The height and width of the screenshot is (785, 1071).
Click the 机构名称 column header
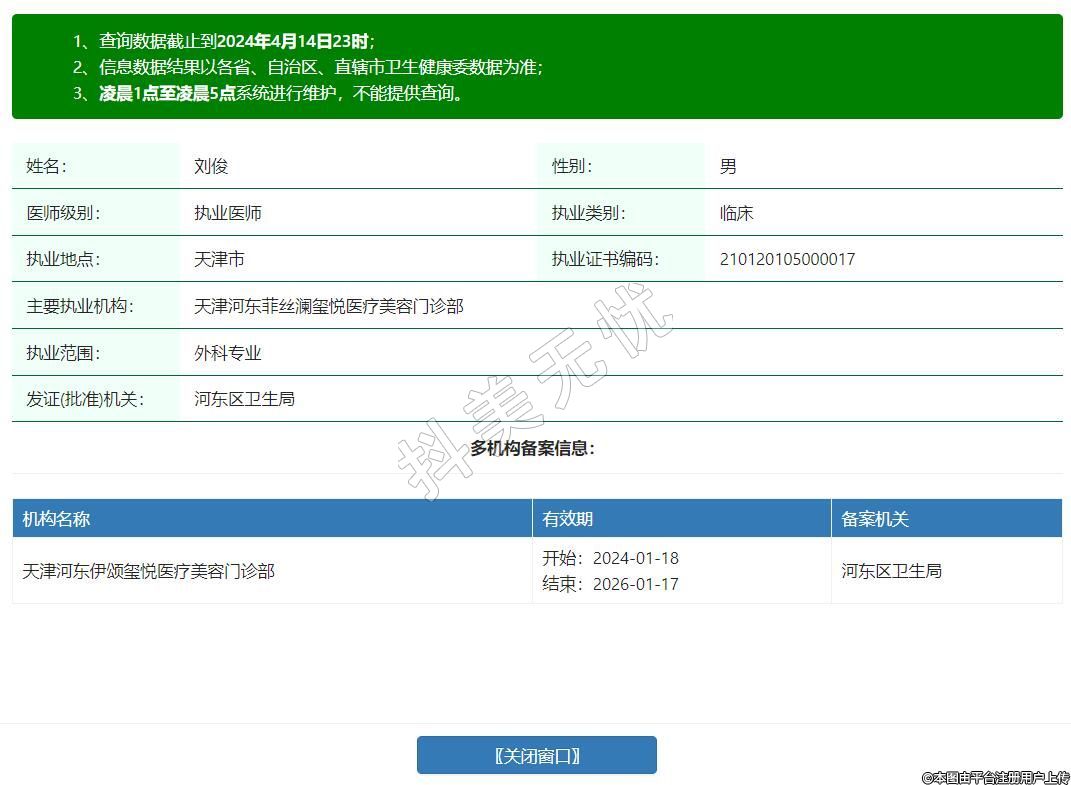click(56, 519)
